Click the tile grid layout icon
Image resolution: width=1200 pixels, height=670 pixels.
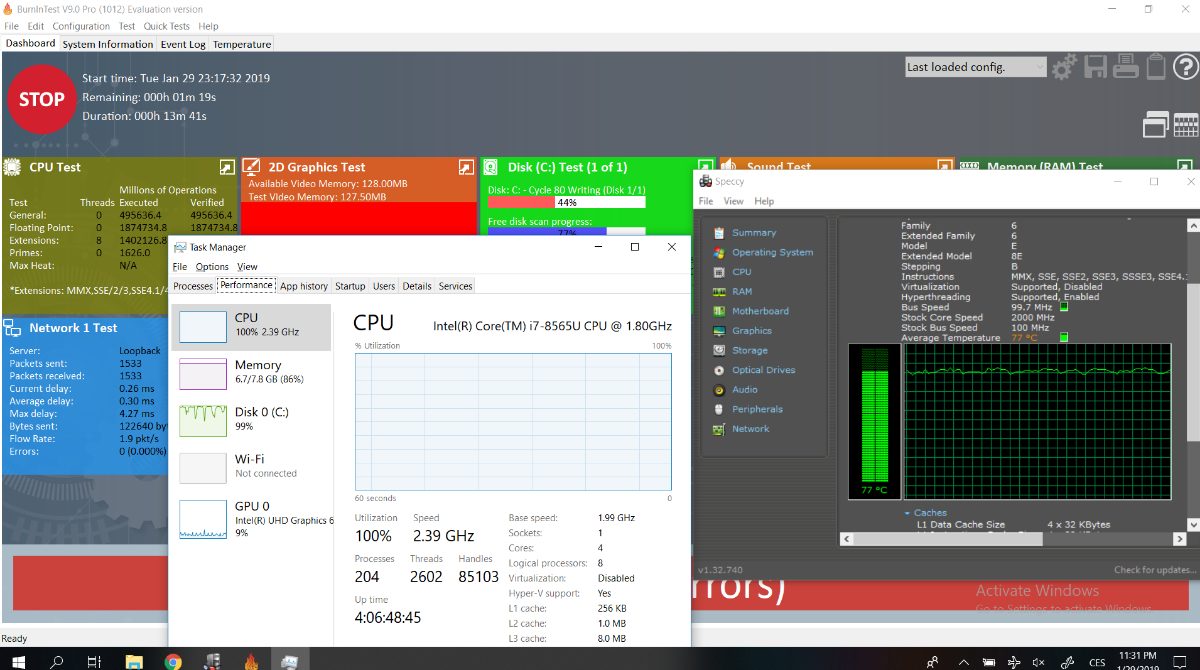(x=1186, y=125)
